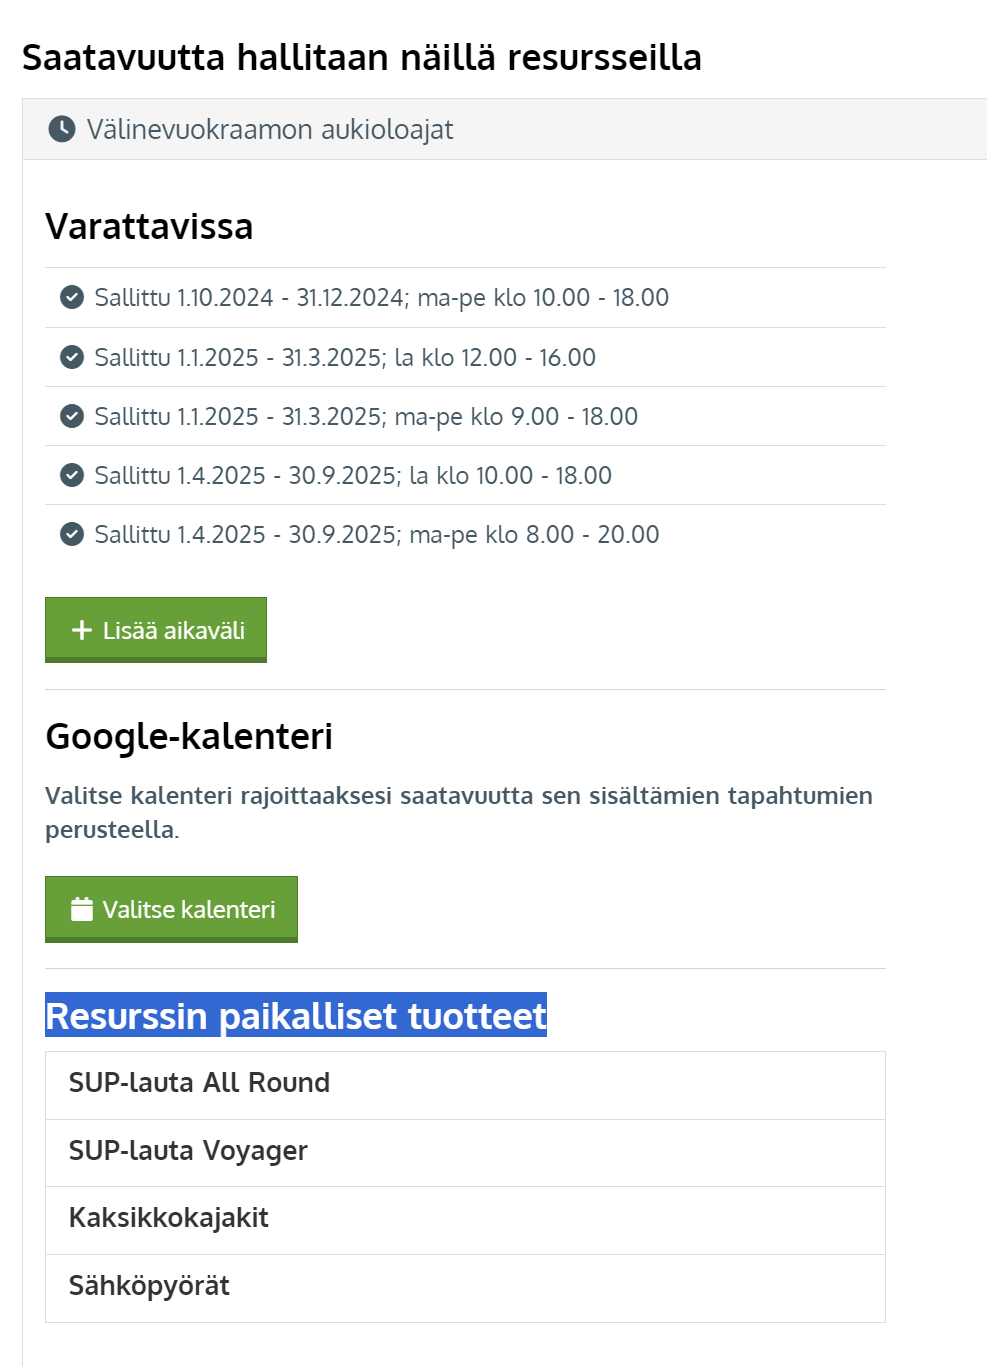Image resolution: width=987 pixels, height=1366 pixels.
Task: Open rule 1.1.2025 - 31.3.2025 la klo 12.00
Action: click(345, 357)
